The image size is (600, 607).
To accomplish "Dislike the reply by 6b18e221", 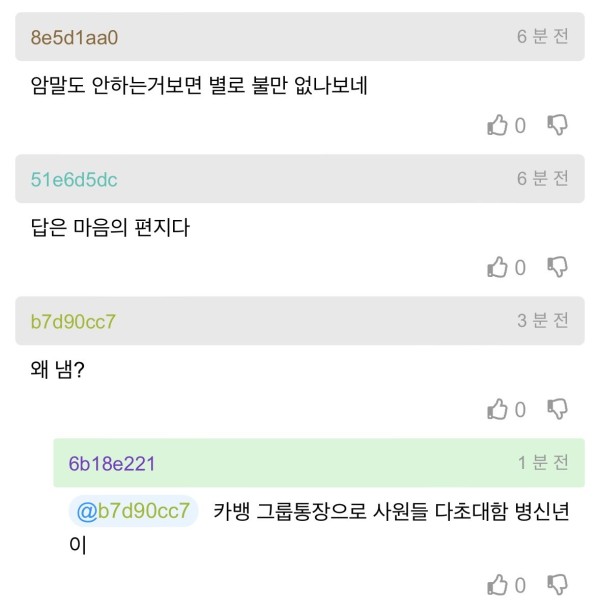I will click(x=557, y=585).
